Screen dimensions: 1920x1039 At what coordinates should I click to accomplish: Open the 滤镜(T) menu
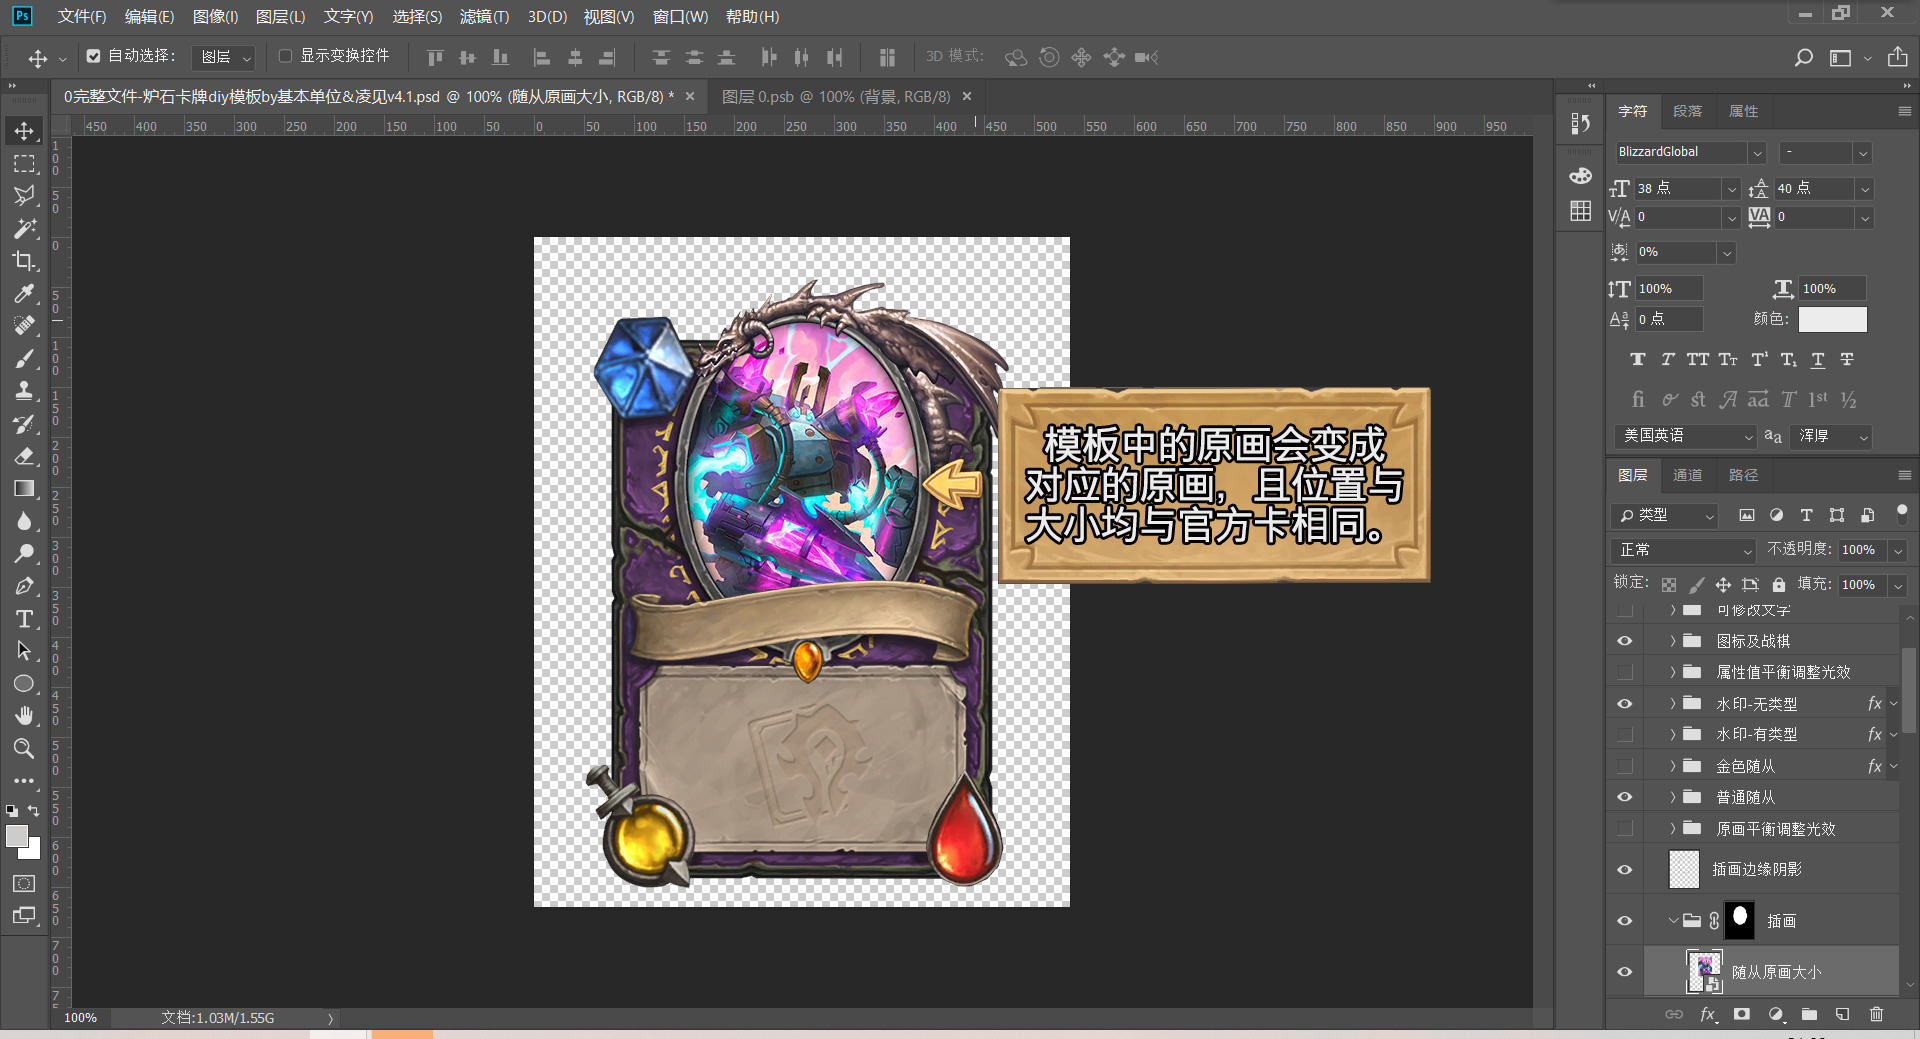[484, 17]
